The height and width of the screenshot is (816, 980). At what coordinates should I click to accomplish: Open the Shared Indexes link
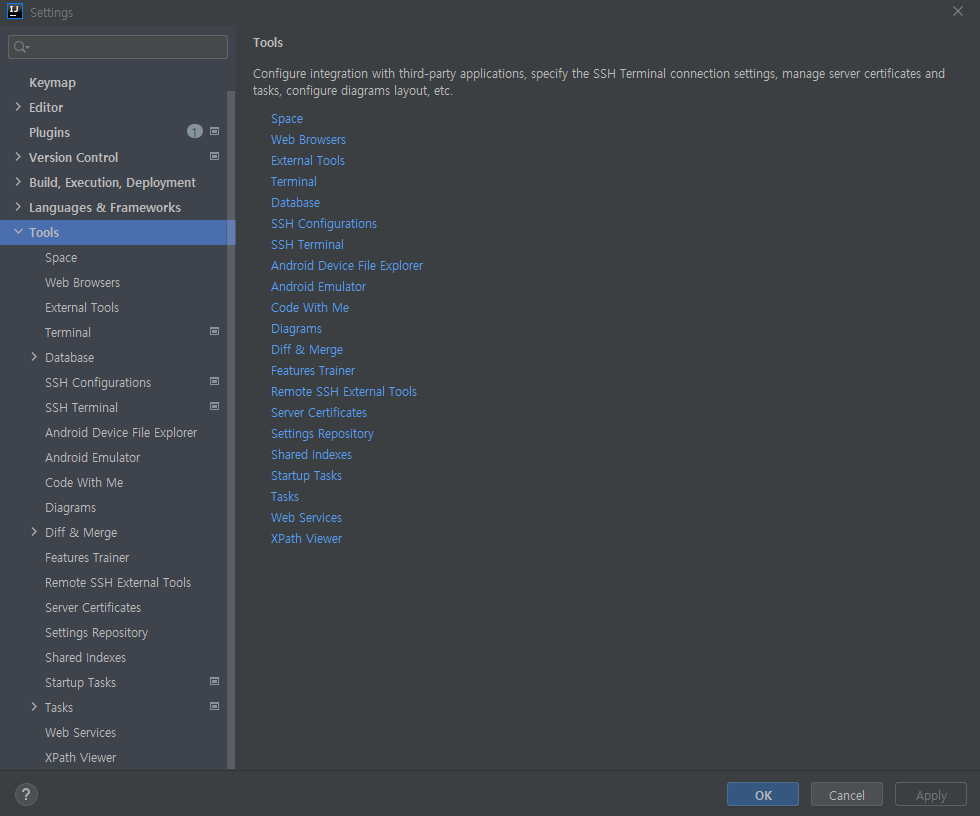click(x=311, y=455)
